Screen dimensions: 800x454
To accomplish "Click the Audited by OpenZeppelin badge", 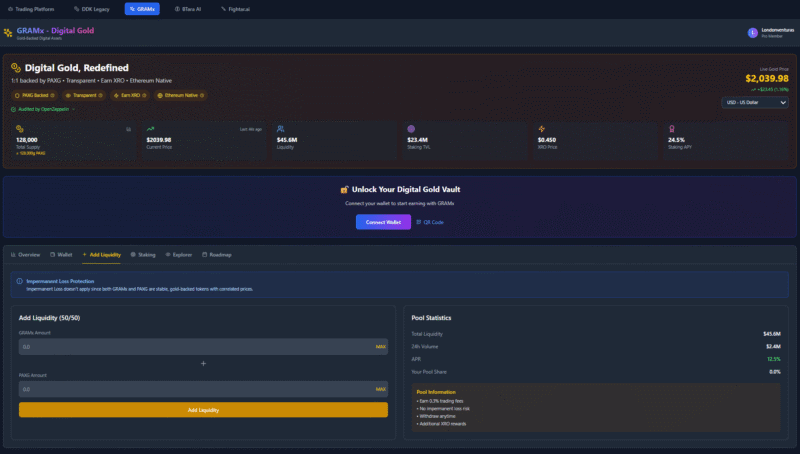I will [x=45, y=109].
